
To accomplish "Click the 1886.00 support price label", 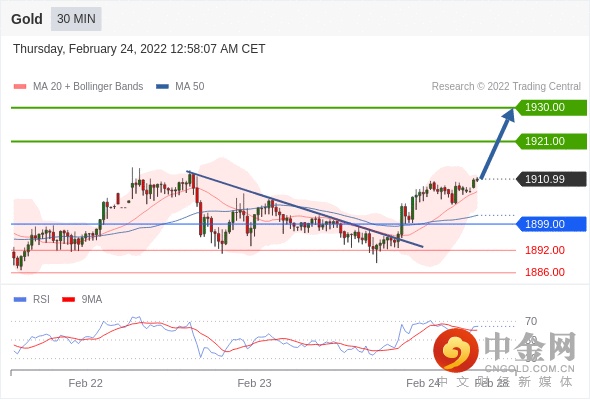I will tap(545, 272).
